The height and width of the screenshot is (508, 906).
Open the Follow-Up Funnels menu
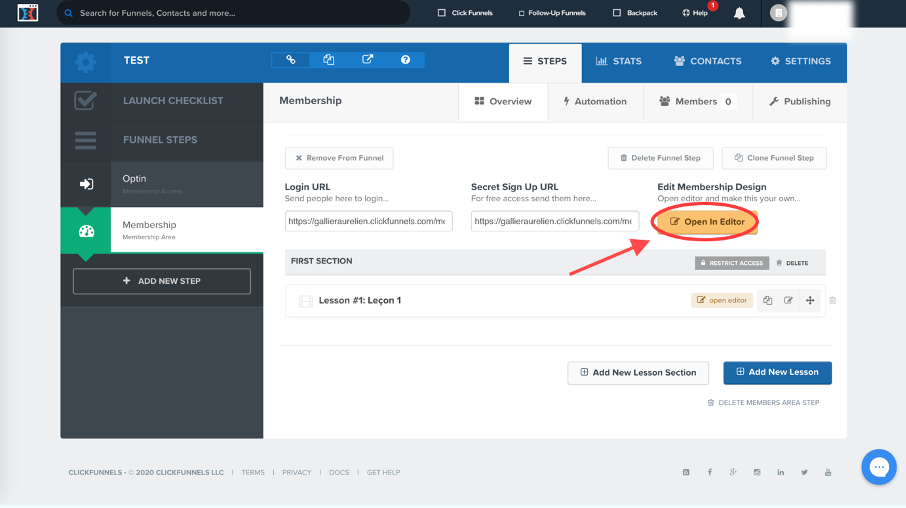pyautogui.click(x=552, y=13)
